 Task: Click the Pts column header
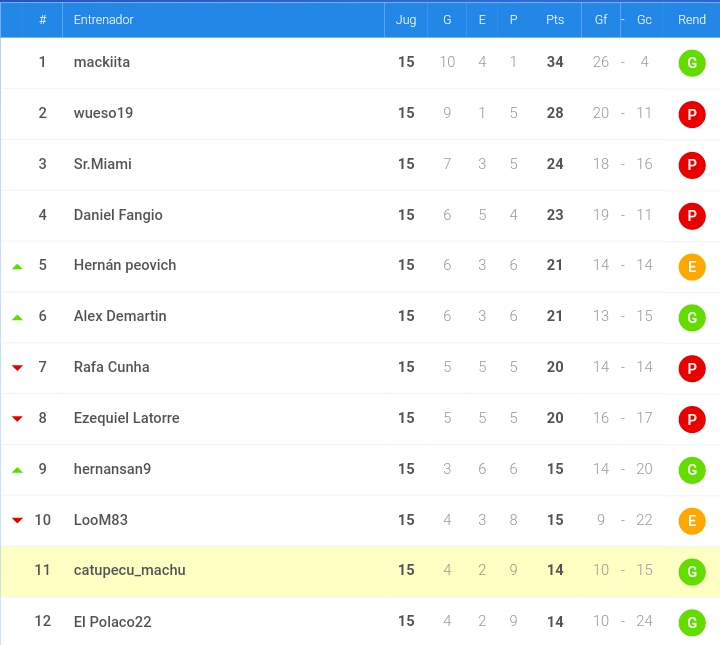pyautogui.click(x=555, y=20)
